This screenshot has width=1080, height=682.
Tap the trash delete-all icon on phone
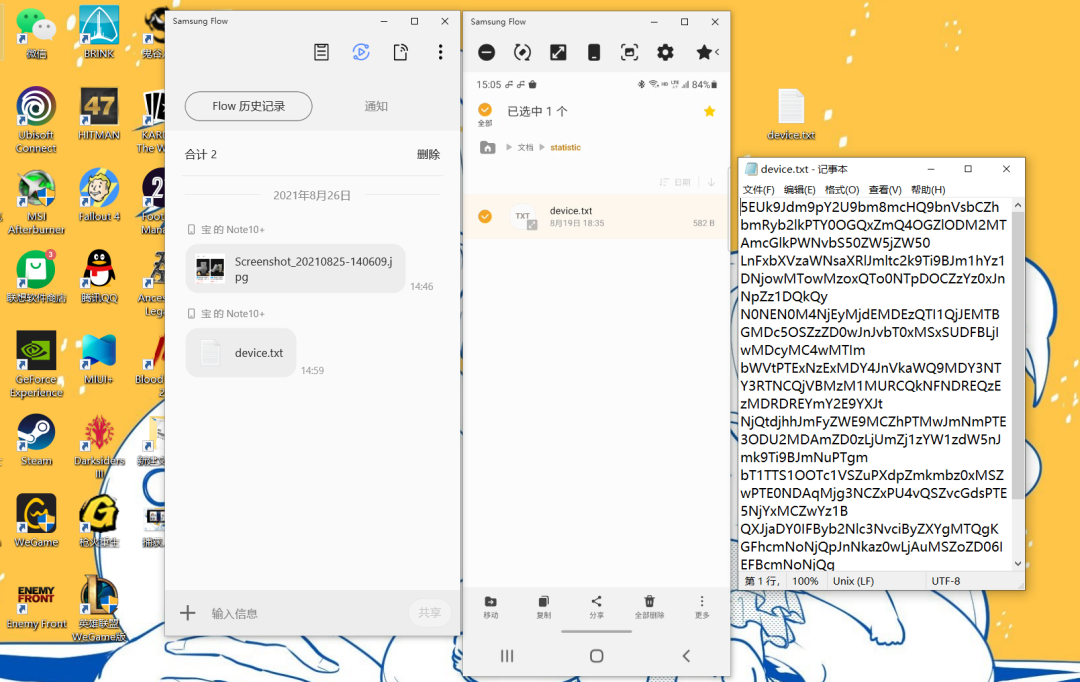coord(650,606)
